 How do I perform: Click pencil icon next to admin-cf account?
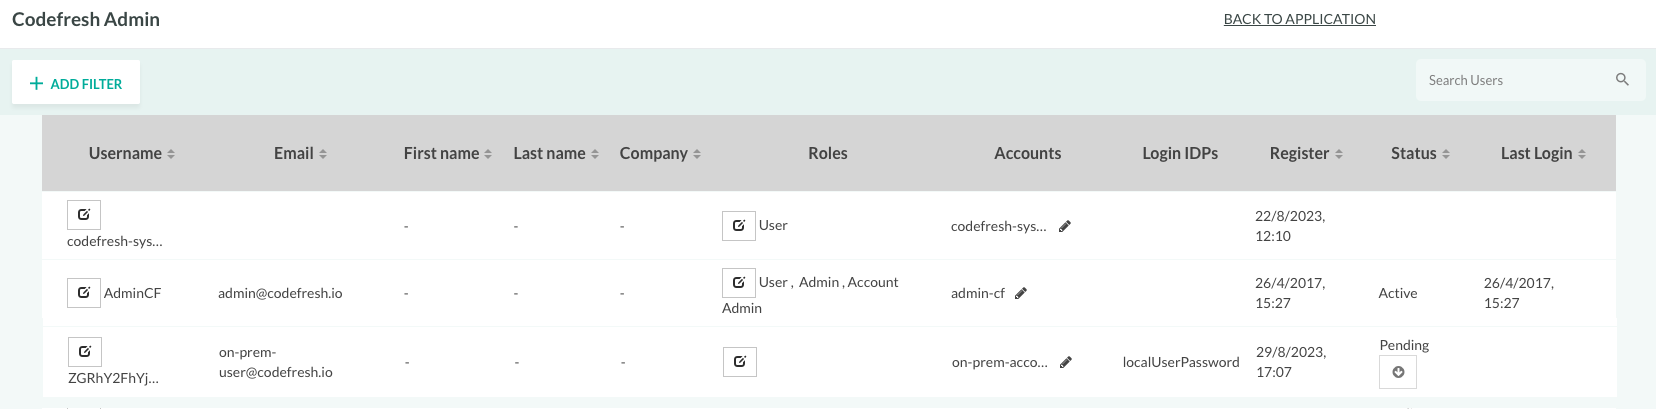click(x=1021, y=294)
